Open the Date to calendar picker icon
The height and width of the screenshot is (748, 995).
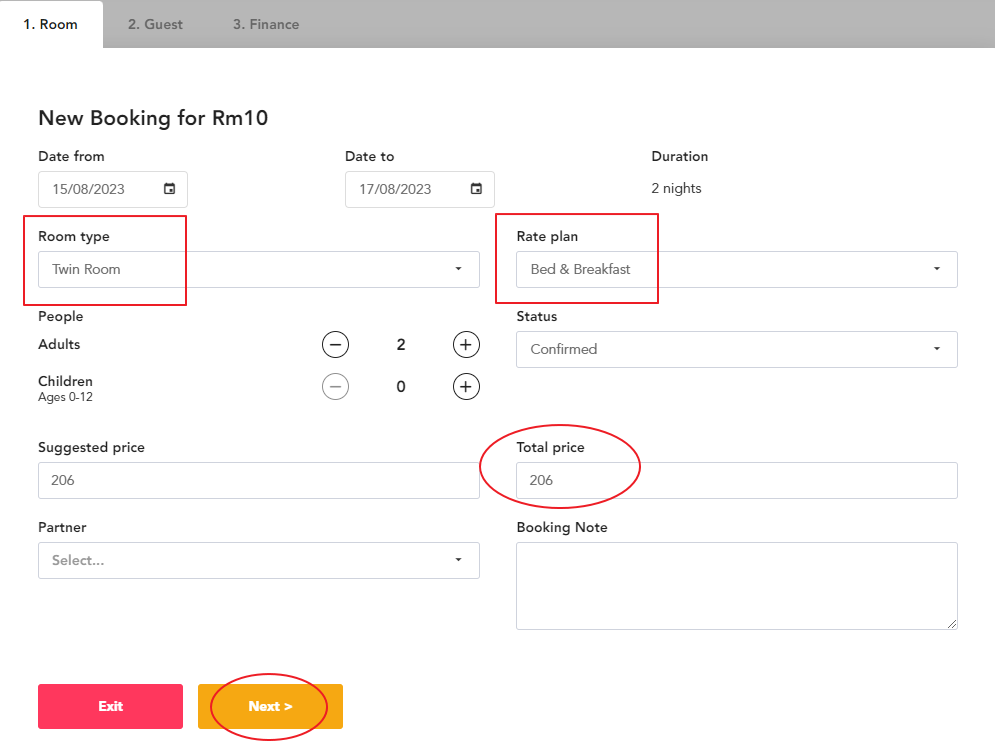(x=476, y=188)
